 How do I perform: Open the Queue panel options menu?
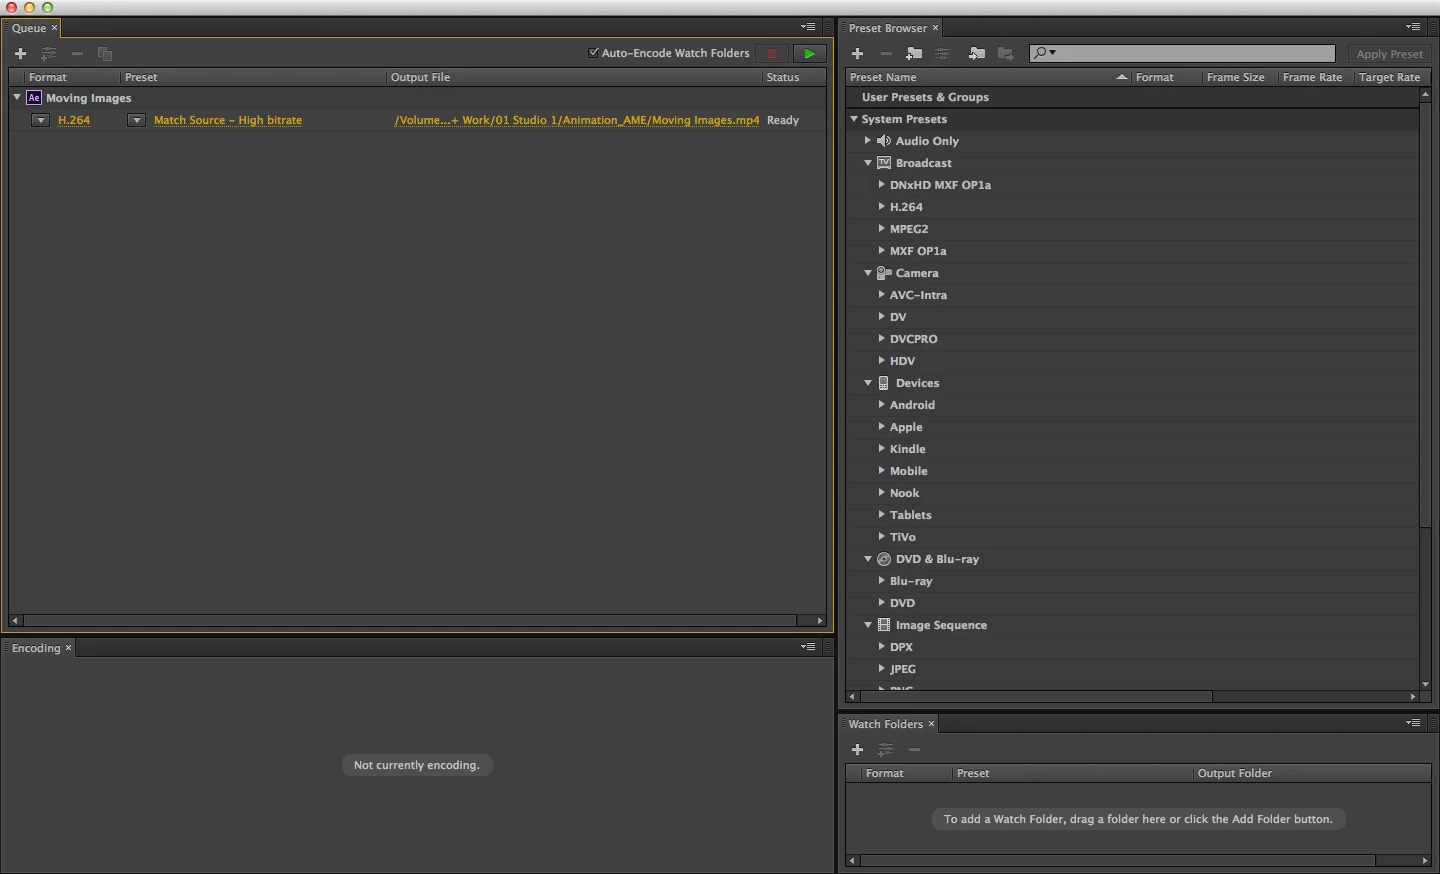pos(808,27)
